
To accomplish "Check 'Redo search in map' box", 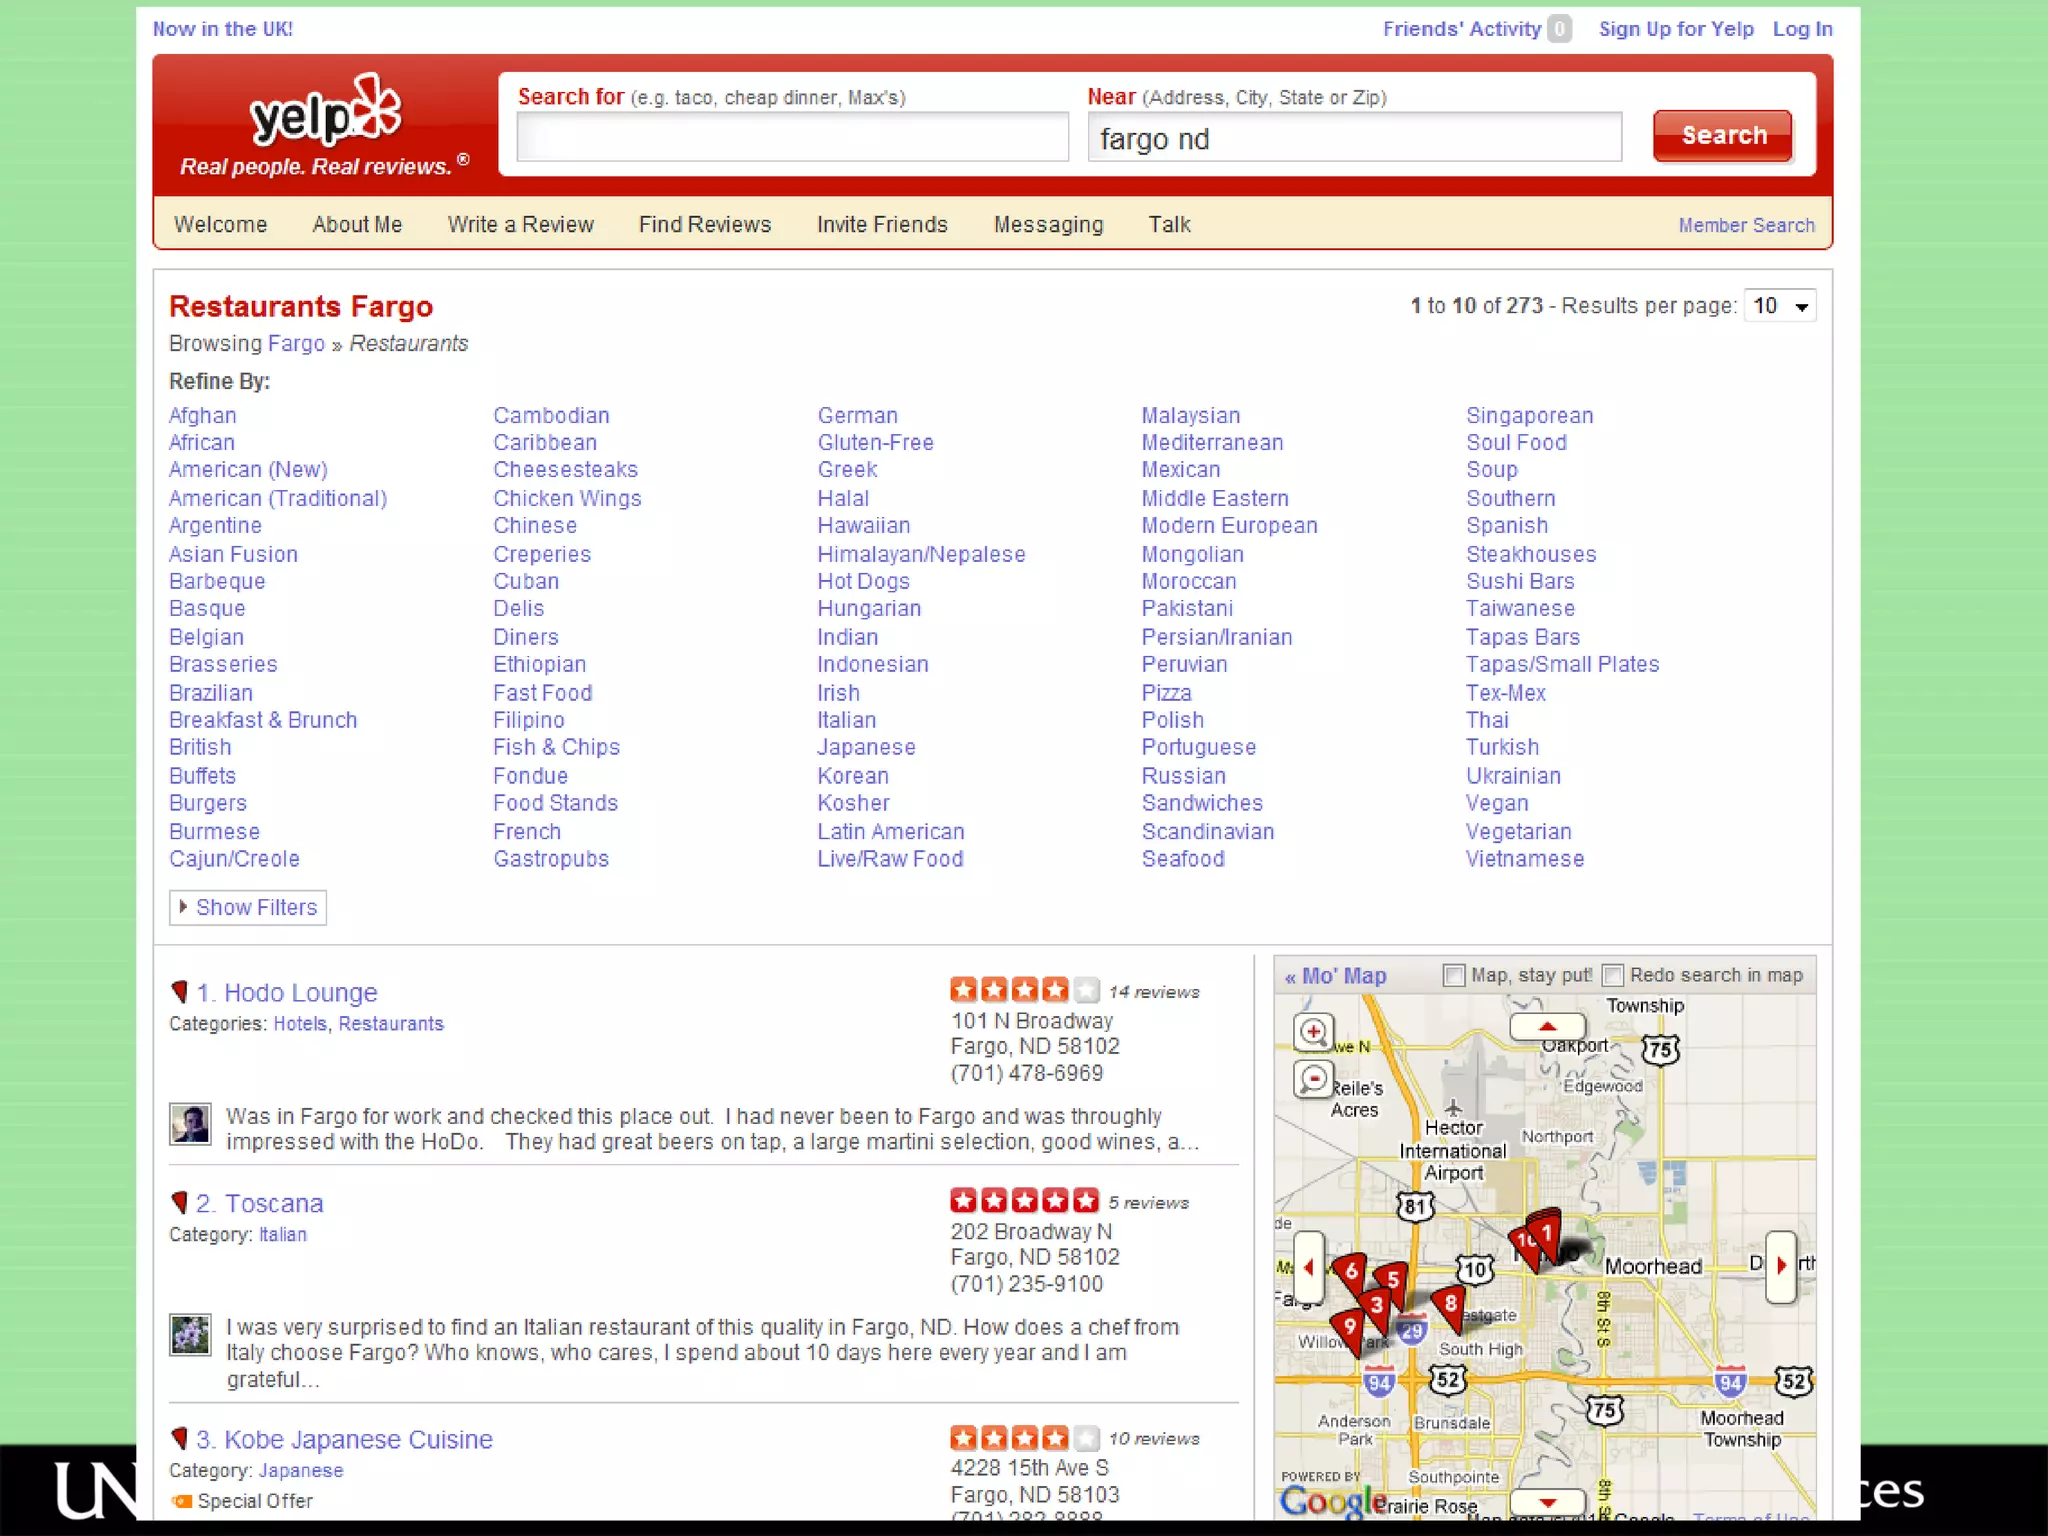I will (x=1612, y=975).
